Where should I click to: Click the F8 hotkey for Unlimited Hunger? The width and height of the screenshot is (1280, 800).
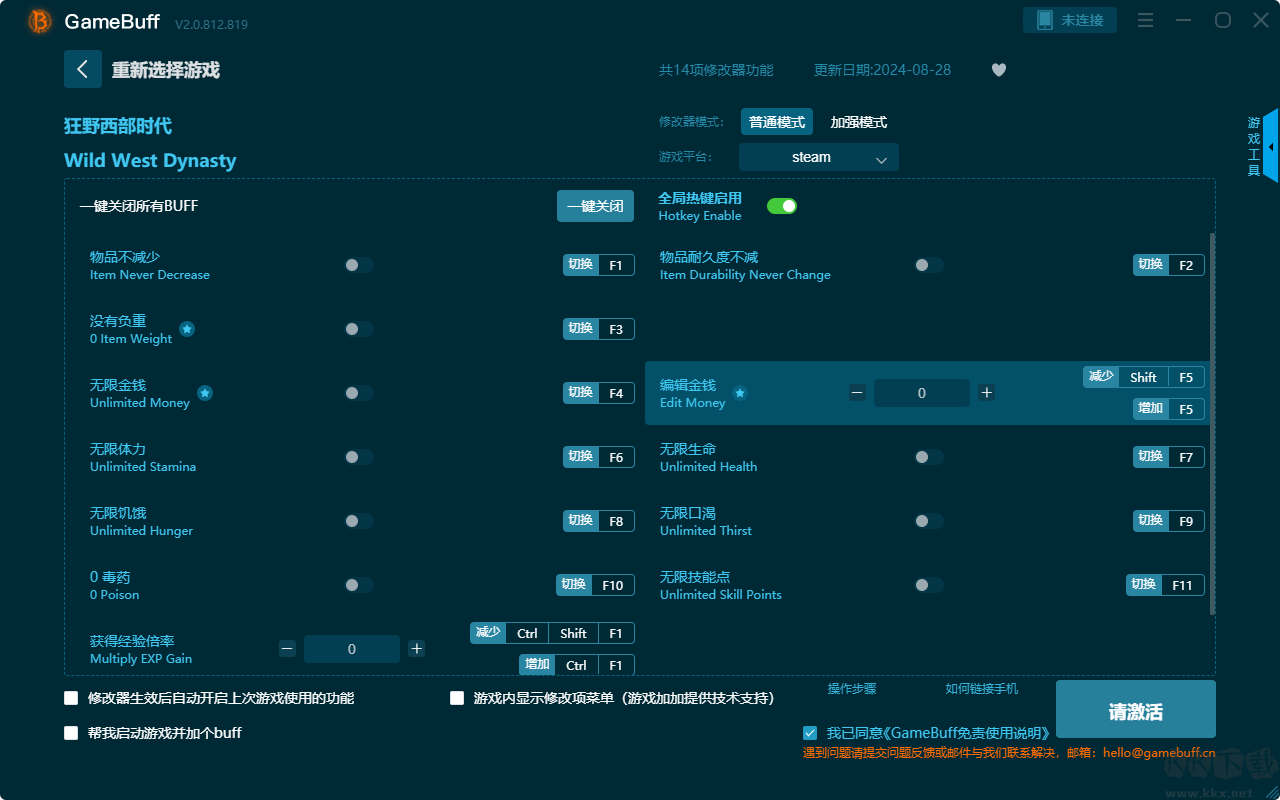[x=599, y=521]
